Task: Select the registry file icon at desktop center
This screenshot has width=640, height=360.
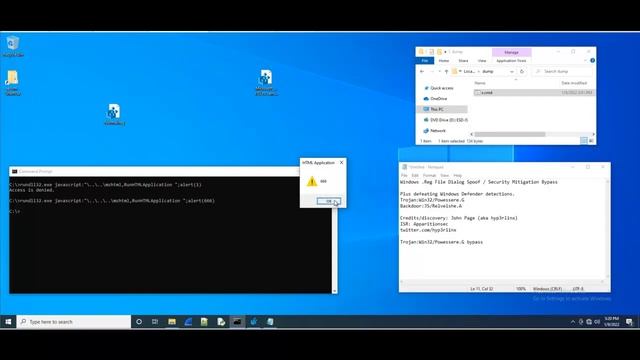Action: [266, 82]
